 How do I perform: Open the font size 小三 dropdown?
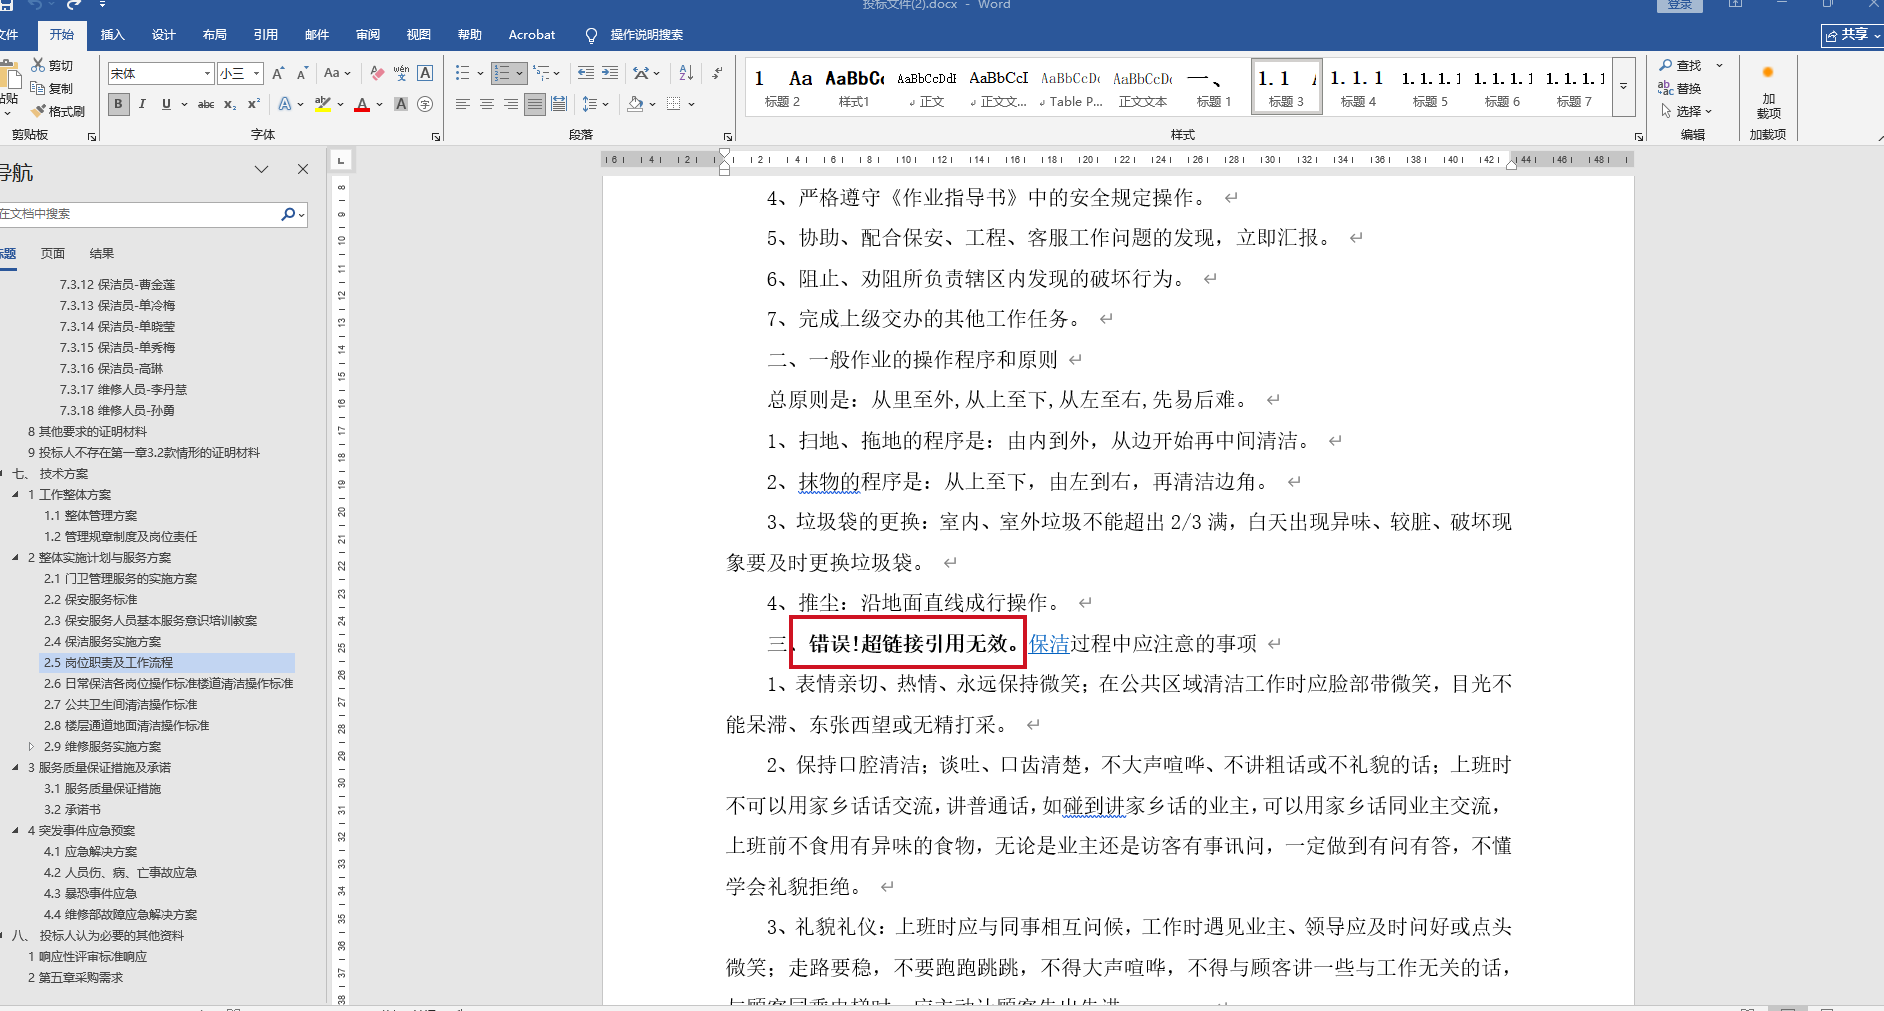[257, 73]
